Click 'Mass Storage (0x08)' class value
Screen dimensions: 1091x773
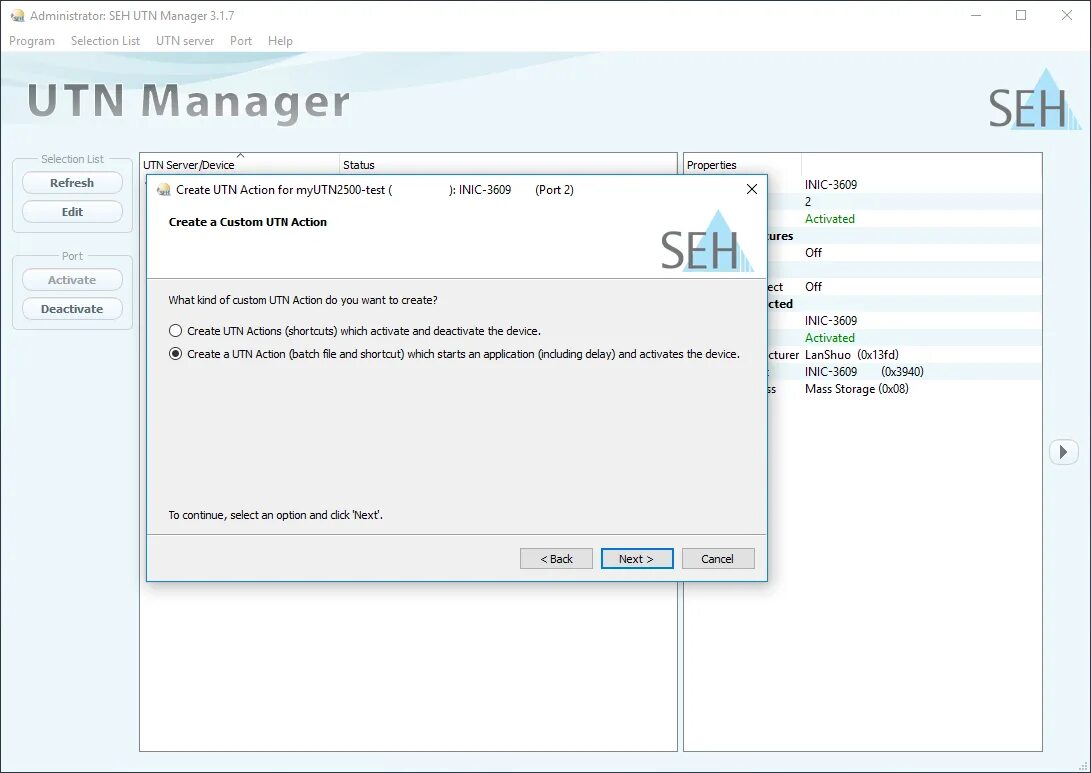[857, 389]
